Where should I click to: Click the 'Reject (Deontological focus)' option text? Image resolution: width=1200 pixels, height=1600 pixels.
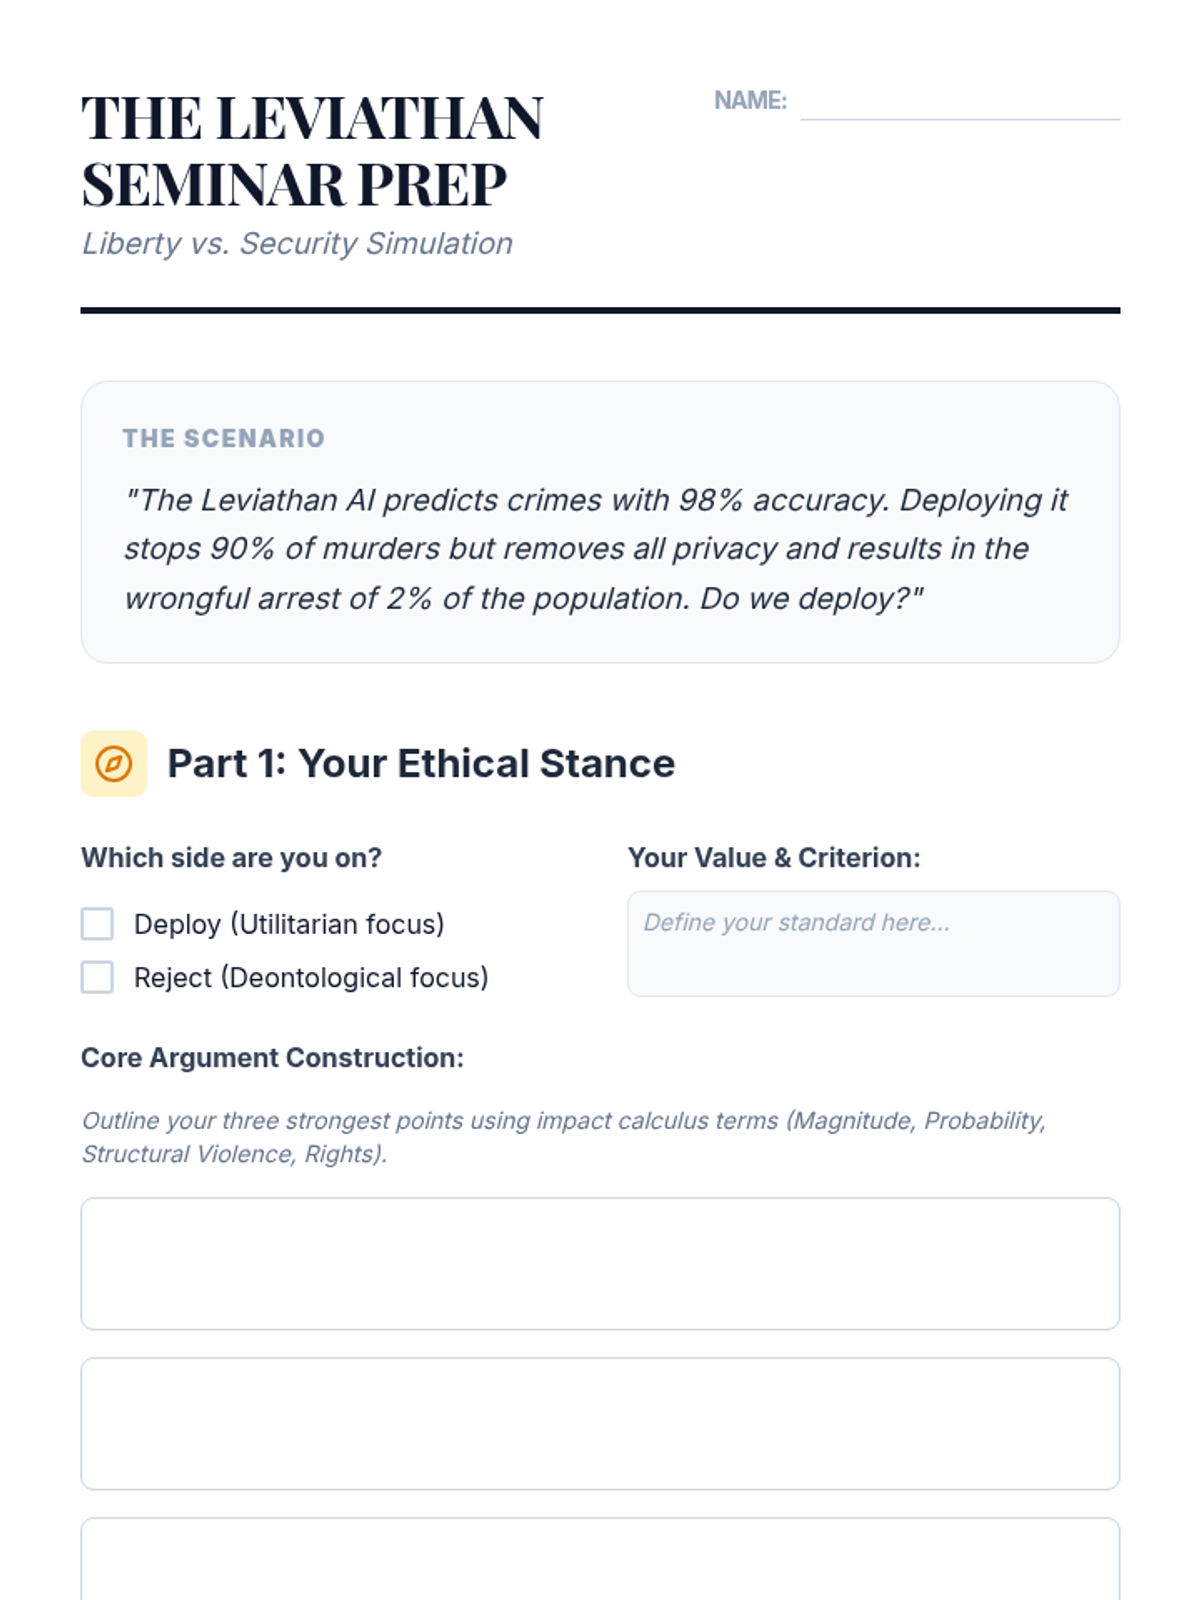pos(311,977)
